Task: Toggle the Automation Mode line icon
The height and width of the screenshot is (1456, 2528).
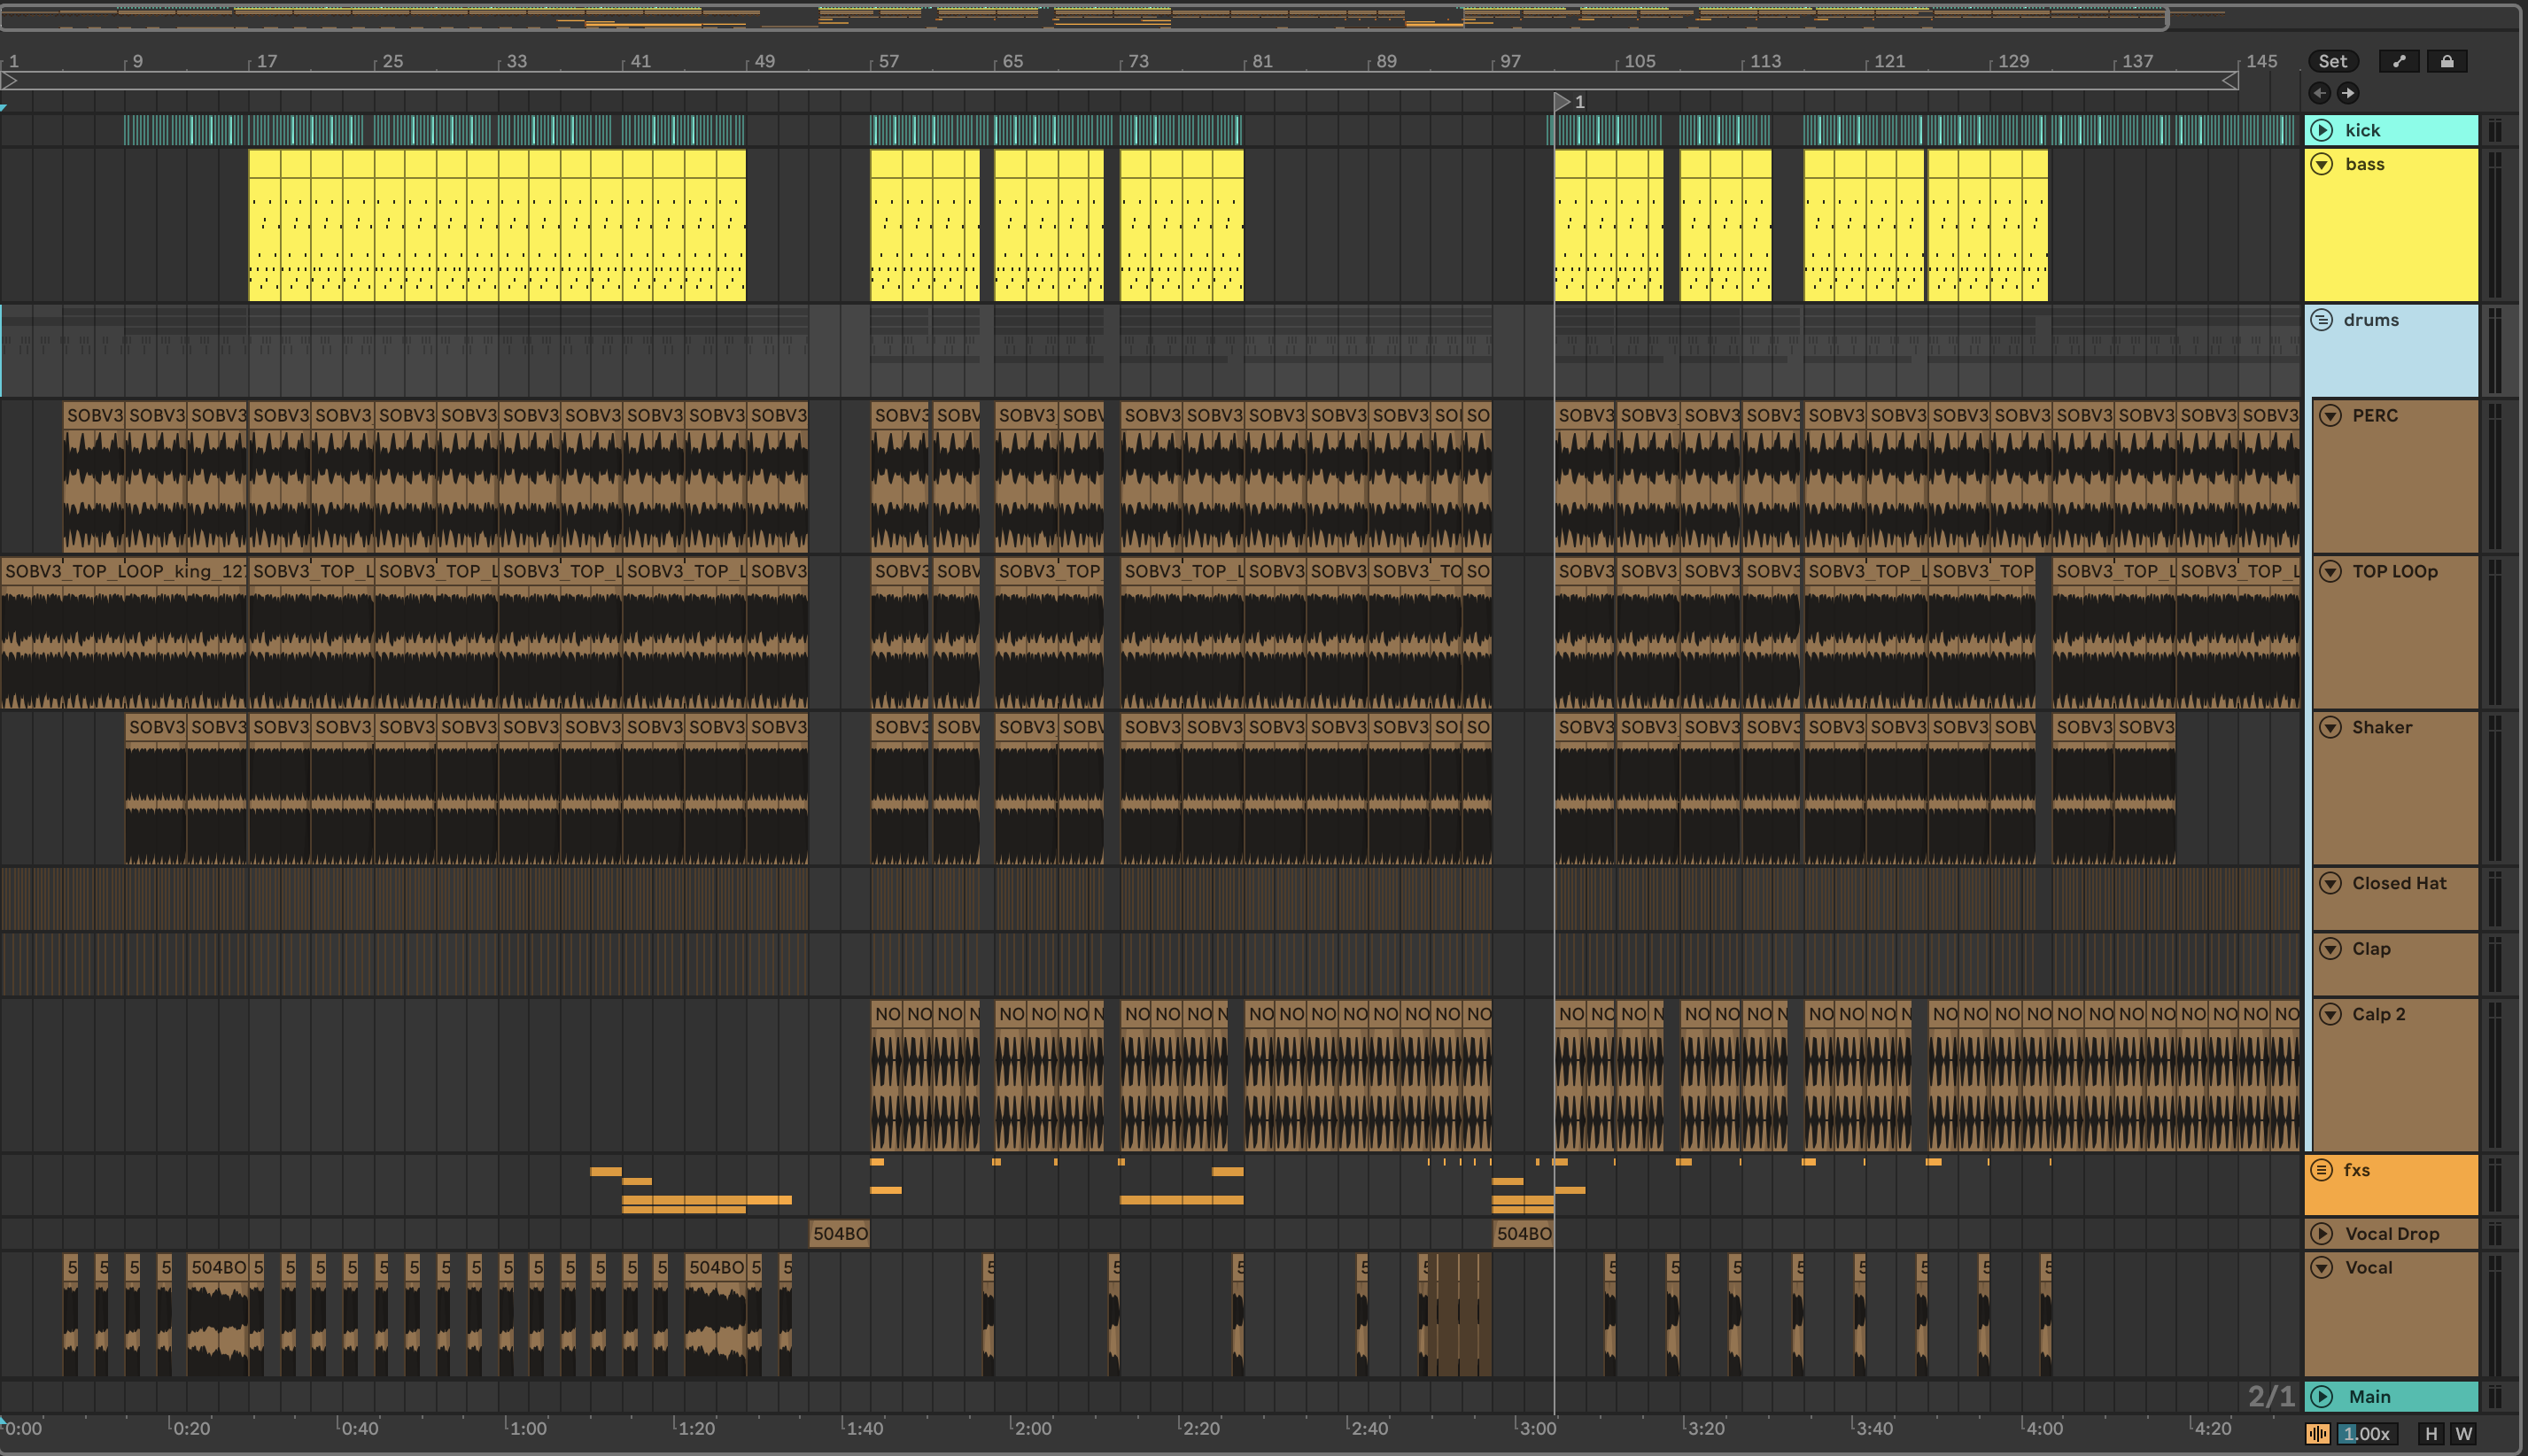Action: [x=2398, y=61]
